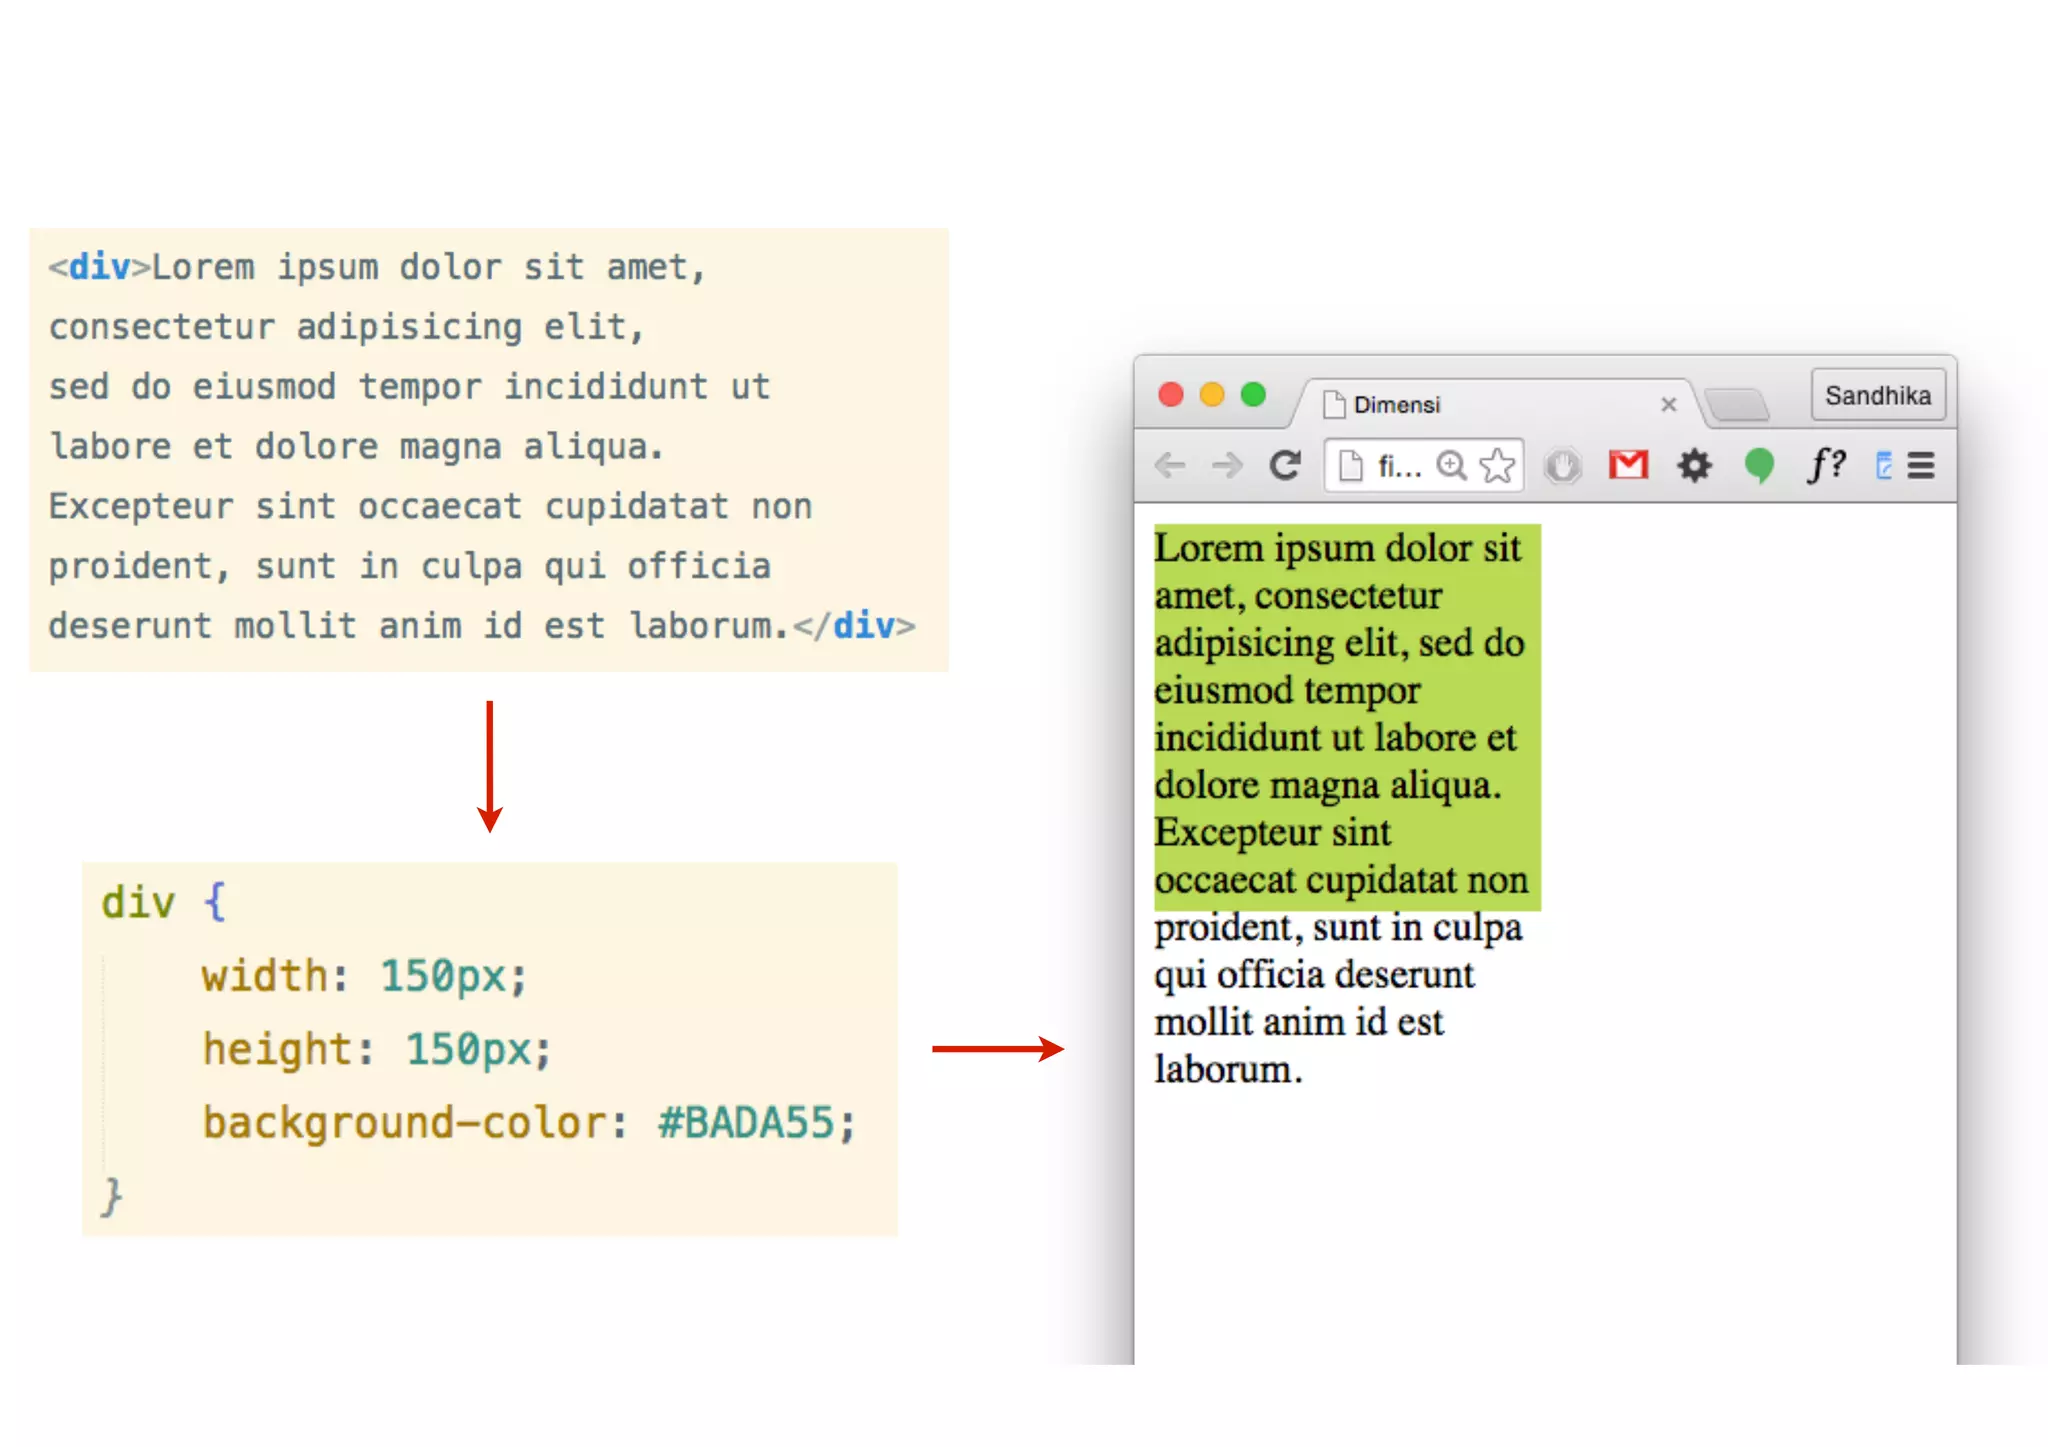Click the gear extension icon
Screen dimensions: 2048x1447
(x=1694, y=465)
